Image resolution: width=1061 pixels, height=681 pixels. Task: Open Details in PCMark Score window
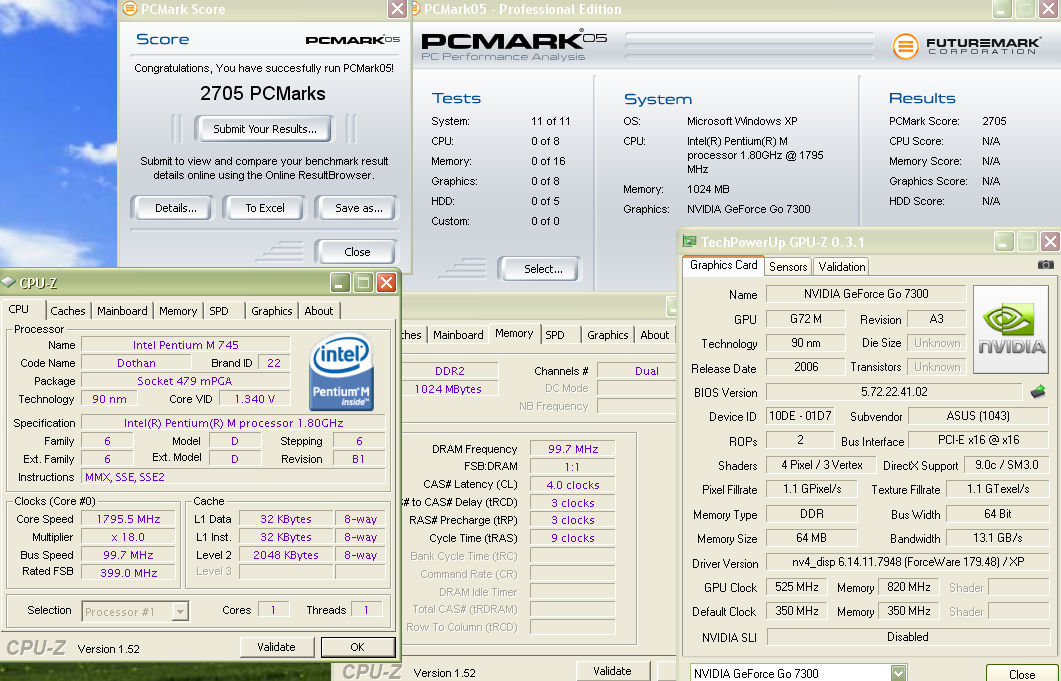pyautogui.click(x=175, y=208)
